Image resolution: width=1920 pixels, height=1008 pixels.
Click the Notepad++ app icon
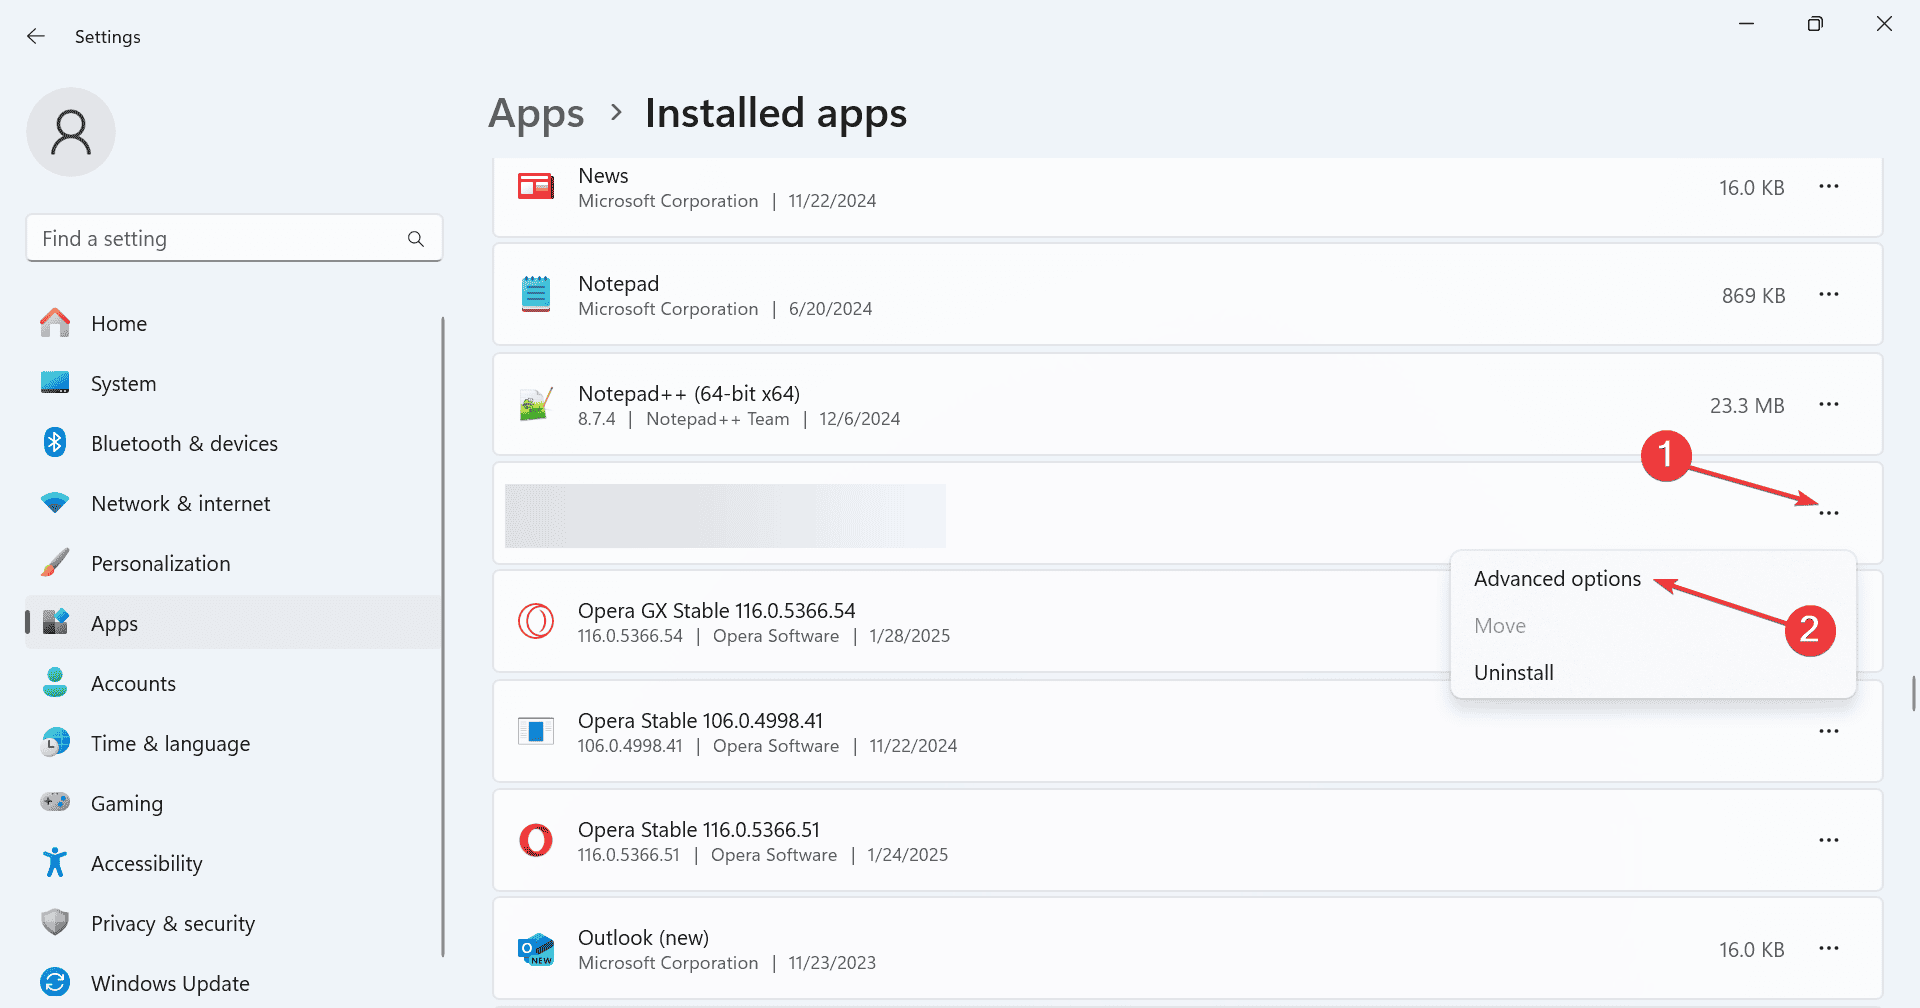tap(536, 405)
